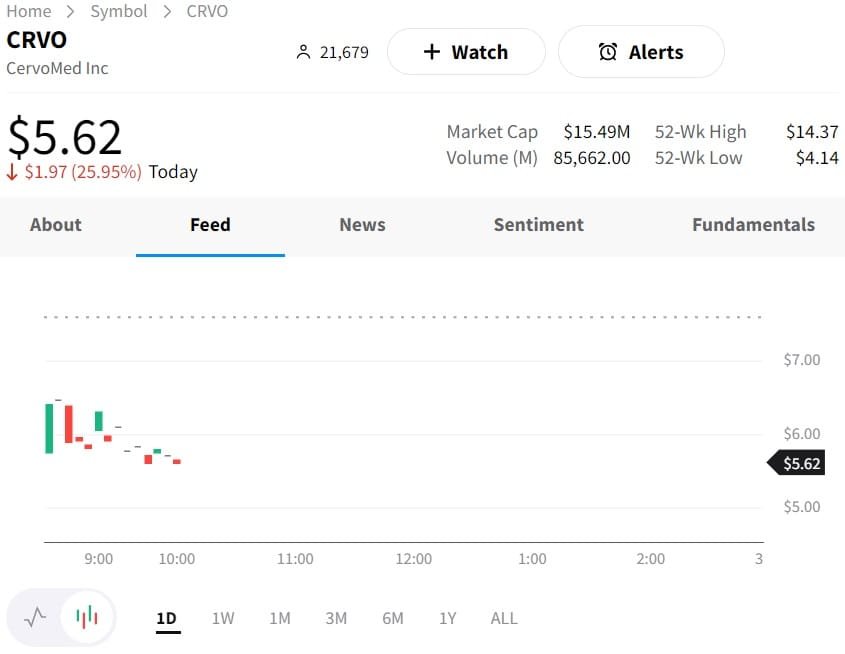View the Fundamentals tab
The height and width of the screenshot is (654, 845).
pos(753,225)
